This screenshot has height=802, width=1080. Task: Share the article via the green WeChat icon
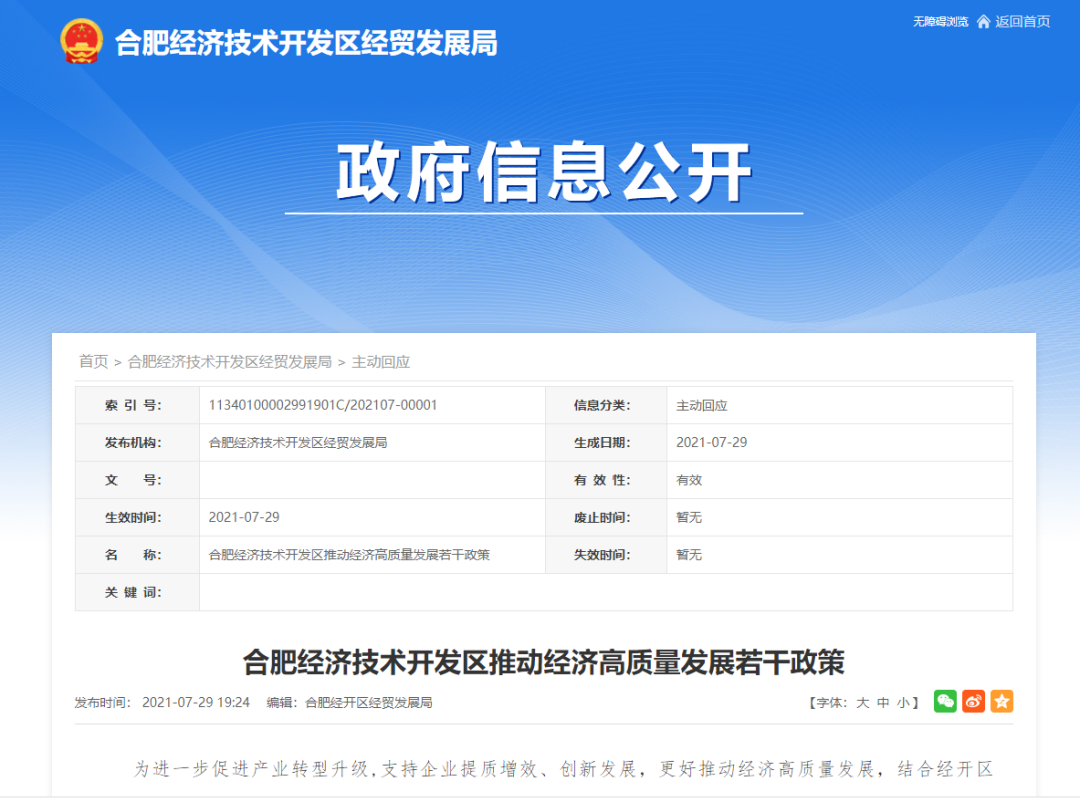click(x=945, y=701)
